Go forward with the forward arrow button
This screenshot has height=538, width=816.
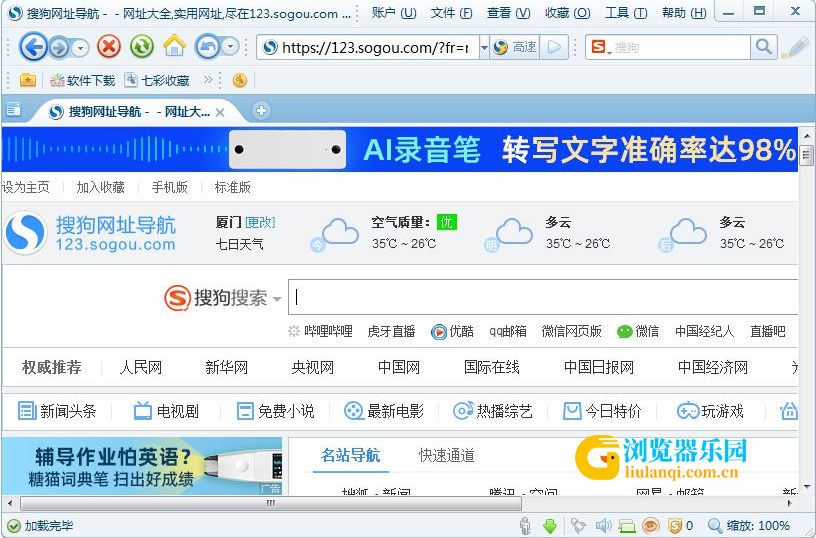click(x=59, y=48)
